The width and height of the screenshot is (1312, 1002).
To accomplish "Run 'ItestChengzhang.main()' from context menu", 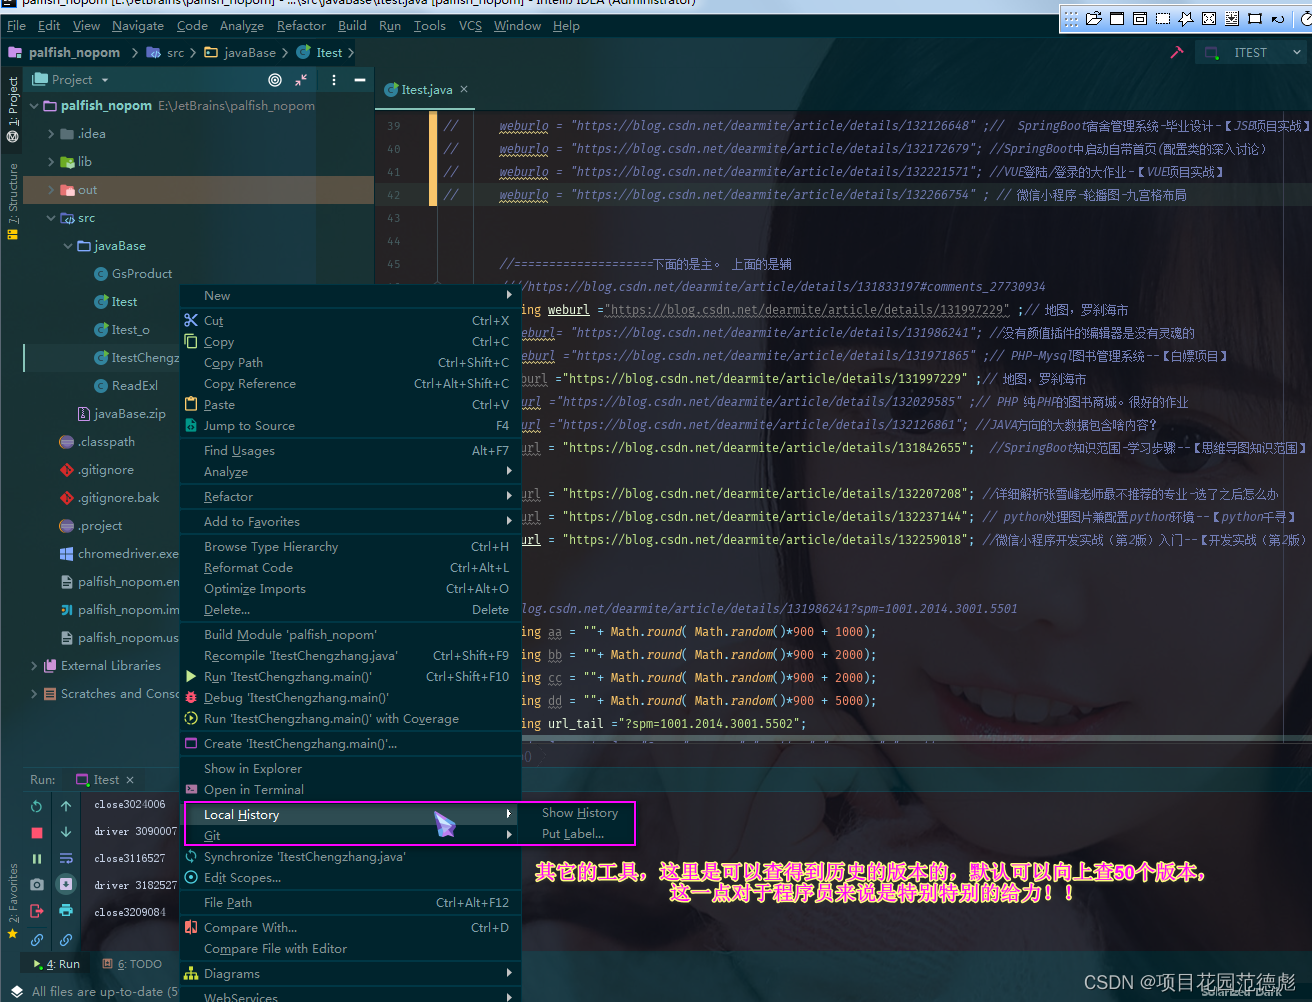I will [349, 677].
